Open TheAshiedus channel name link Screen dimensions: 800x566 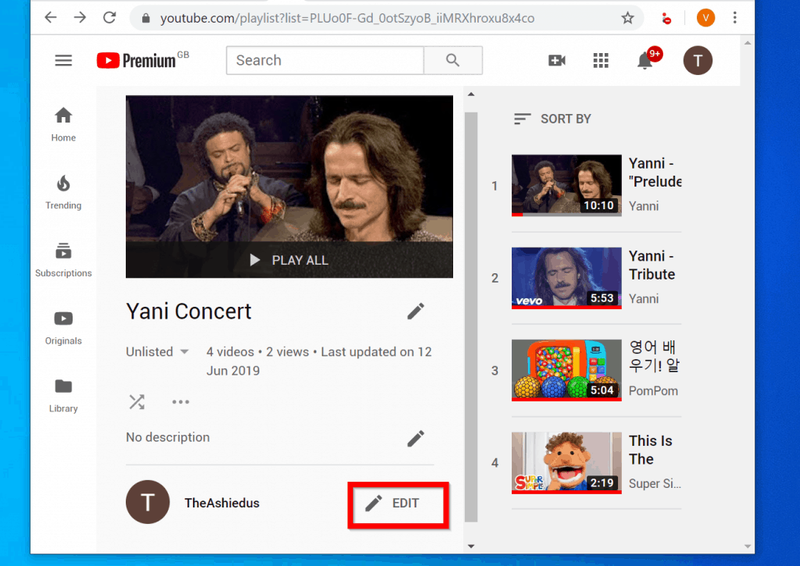tap(222, 503)
